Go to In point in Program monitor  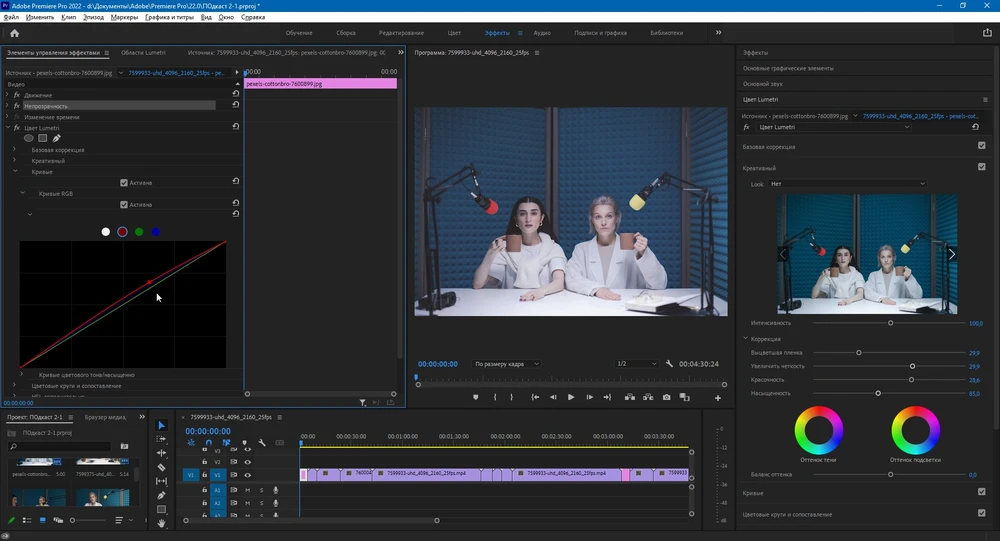535,397
